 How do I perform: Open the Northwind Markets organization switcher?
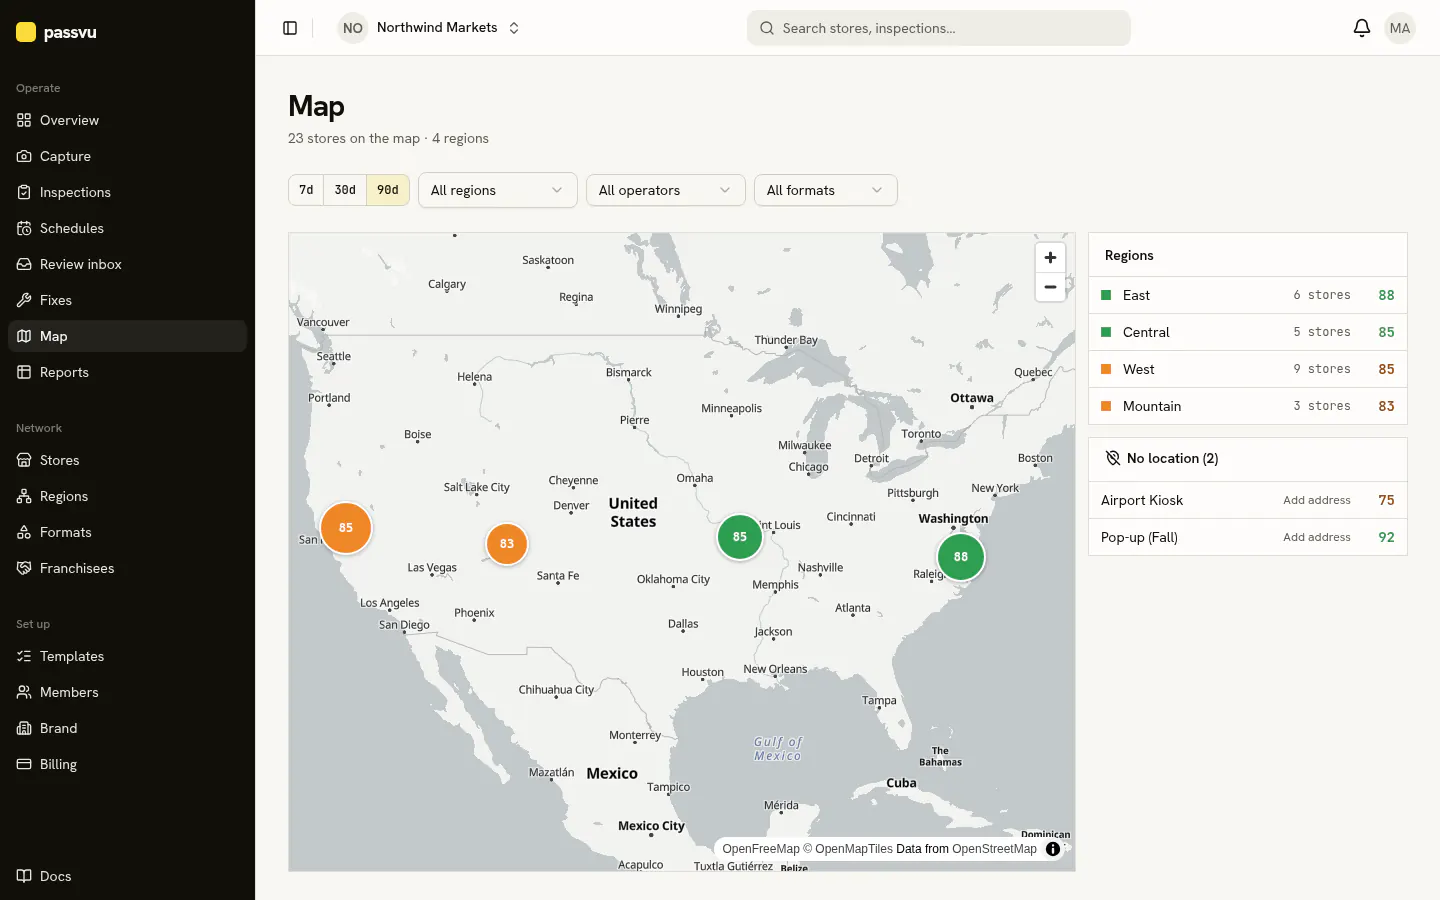pyautogui.click(x=430, y=28)
